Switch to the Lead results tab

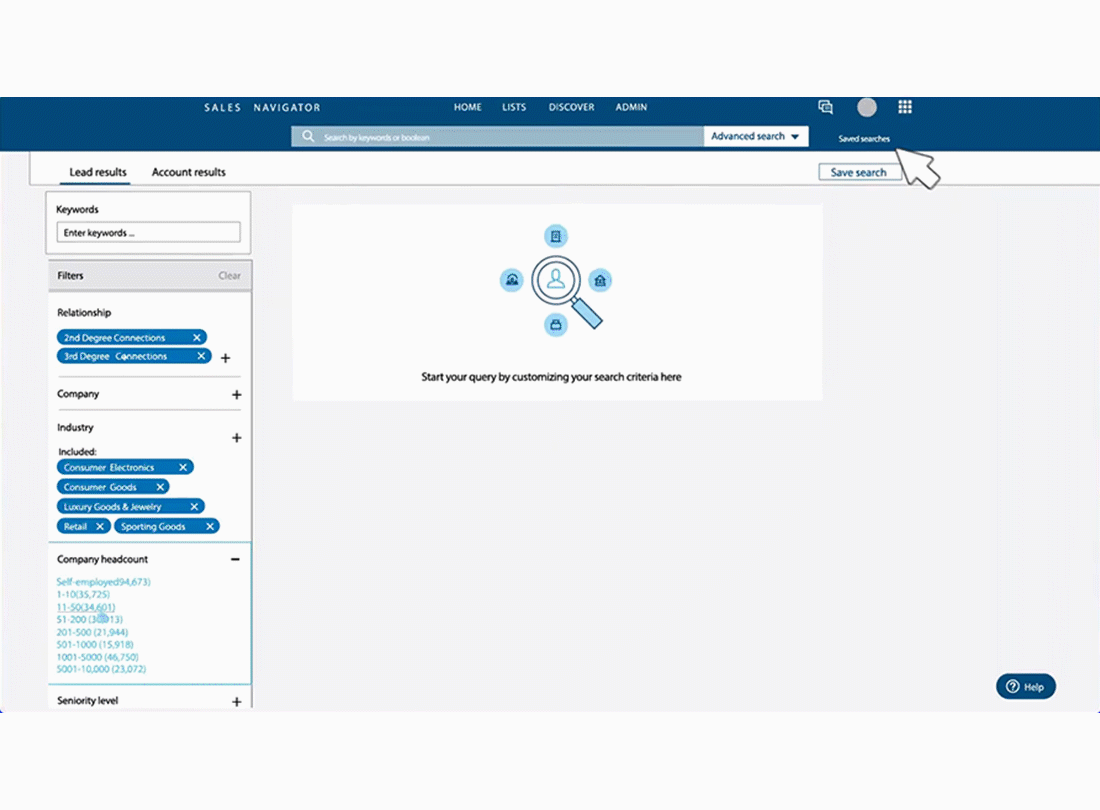pos(98,172)
